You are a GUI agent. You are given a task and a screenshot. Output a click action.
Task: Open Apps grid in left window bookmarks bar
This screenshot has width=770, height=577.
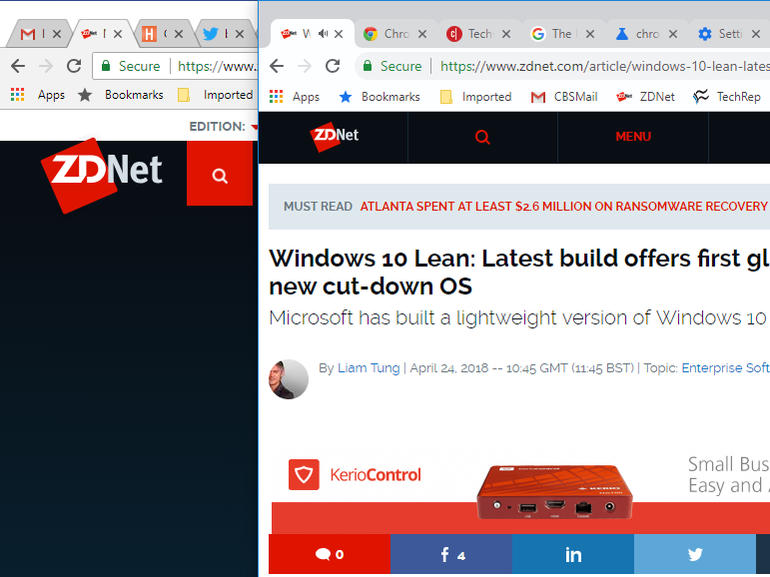click(x=38, y=95)
